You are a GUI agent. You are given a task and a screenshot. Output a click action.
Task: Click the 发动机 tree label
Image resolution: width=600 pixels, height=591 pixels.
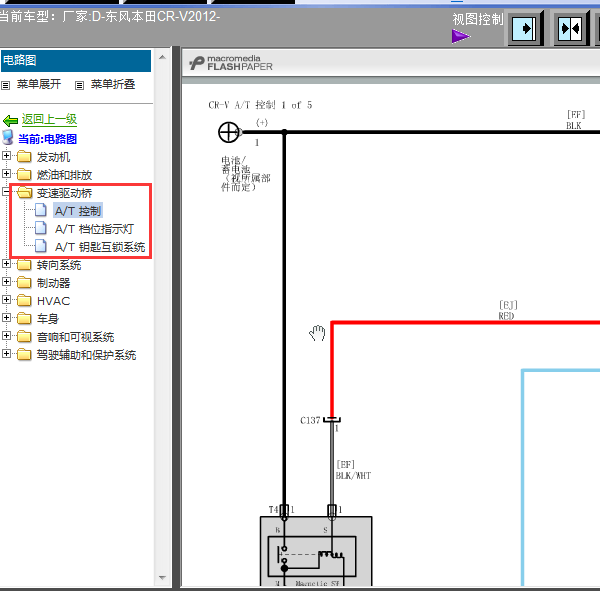tap(53, 157)
